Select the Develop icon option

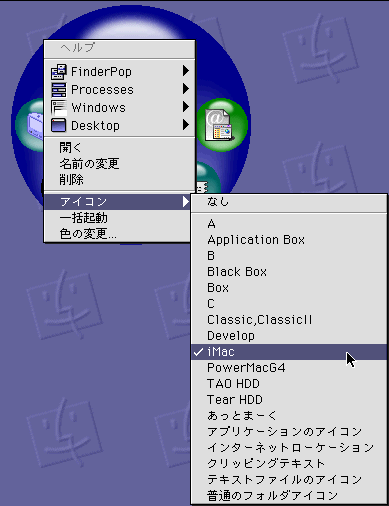[x=289, y=336]
